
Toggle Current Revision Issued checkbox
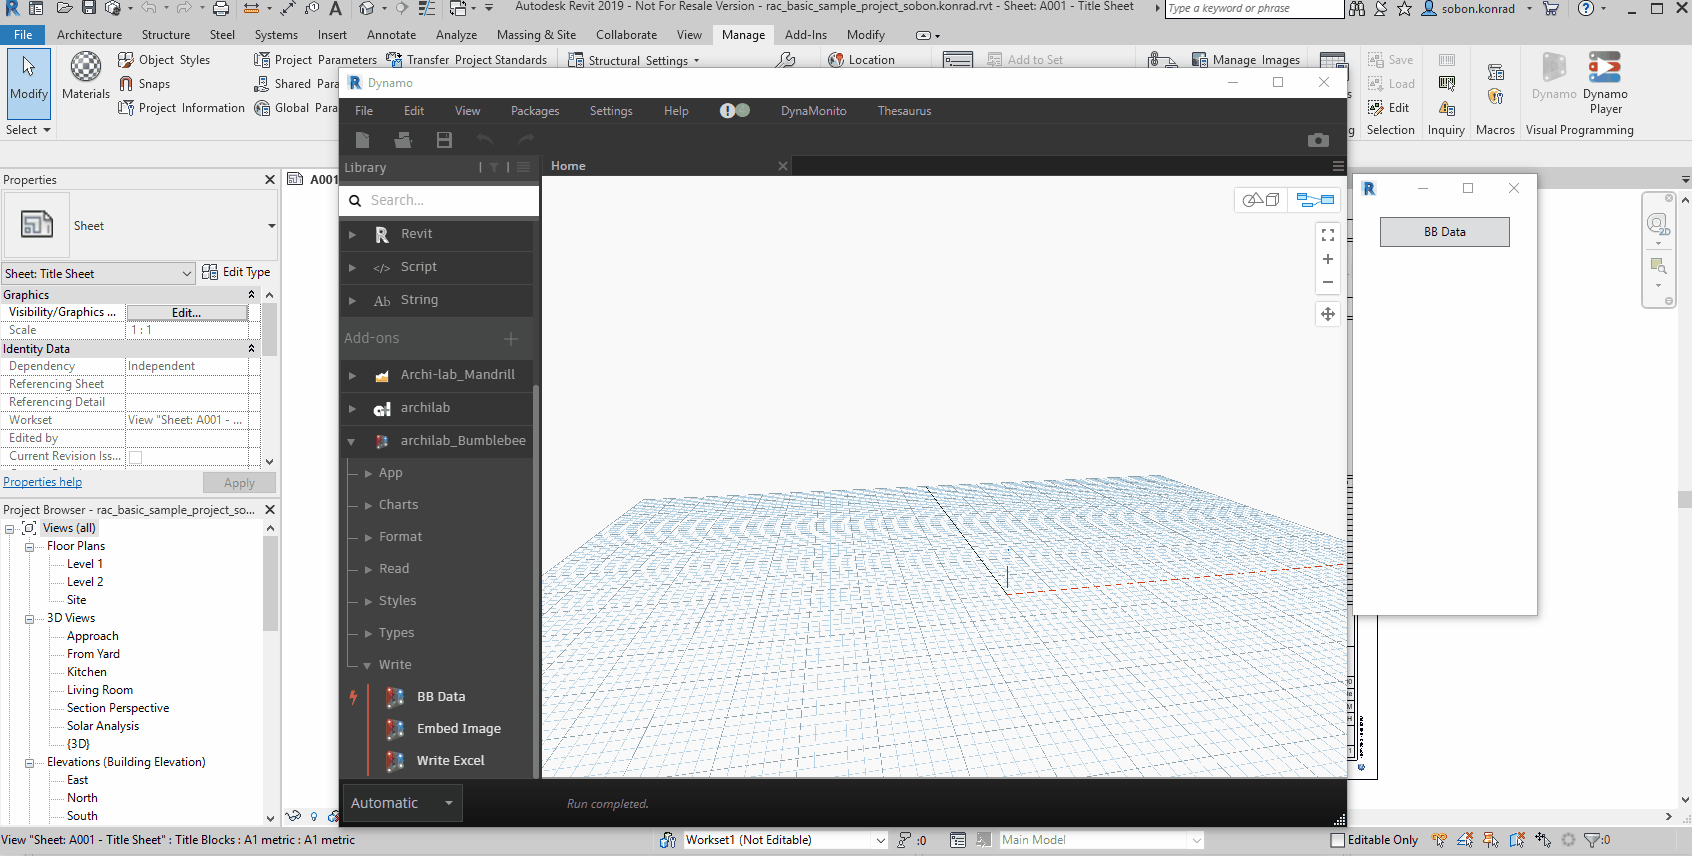click(135, 457)
